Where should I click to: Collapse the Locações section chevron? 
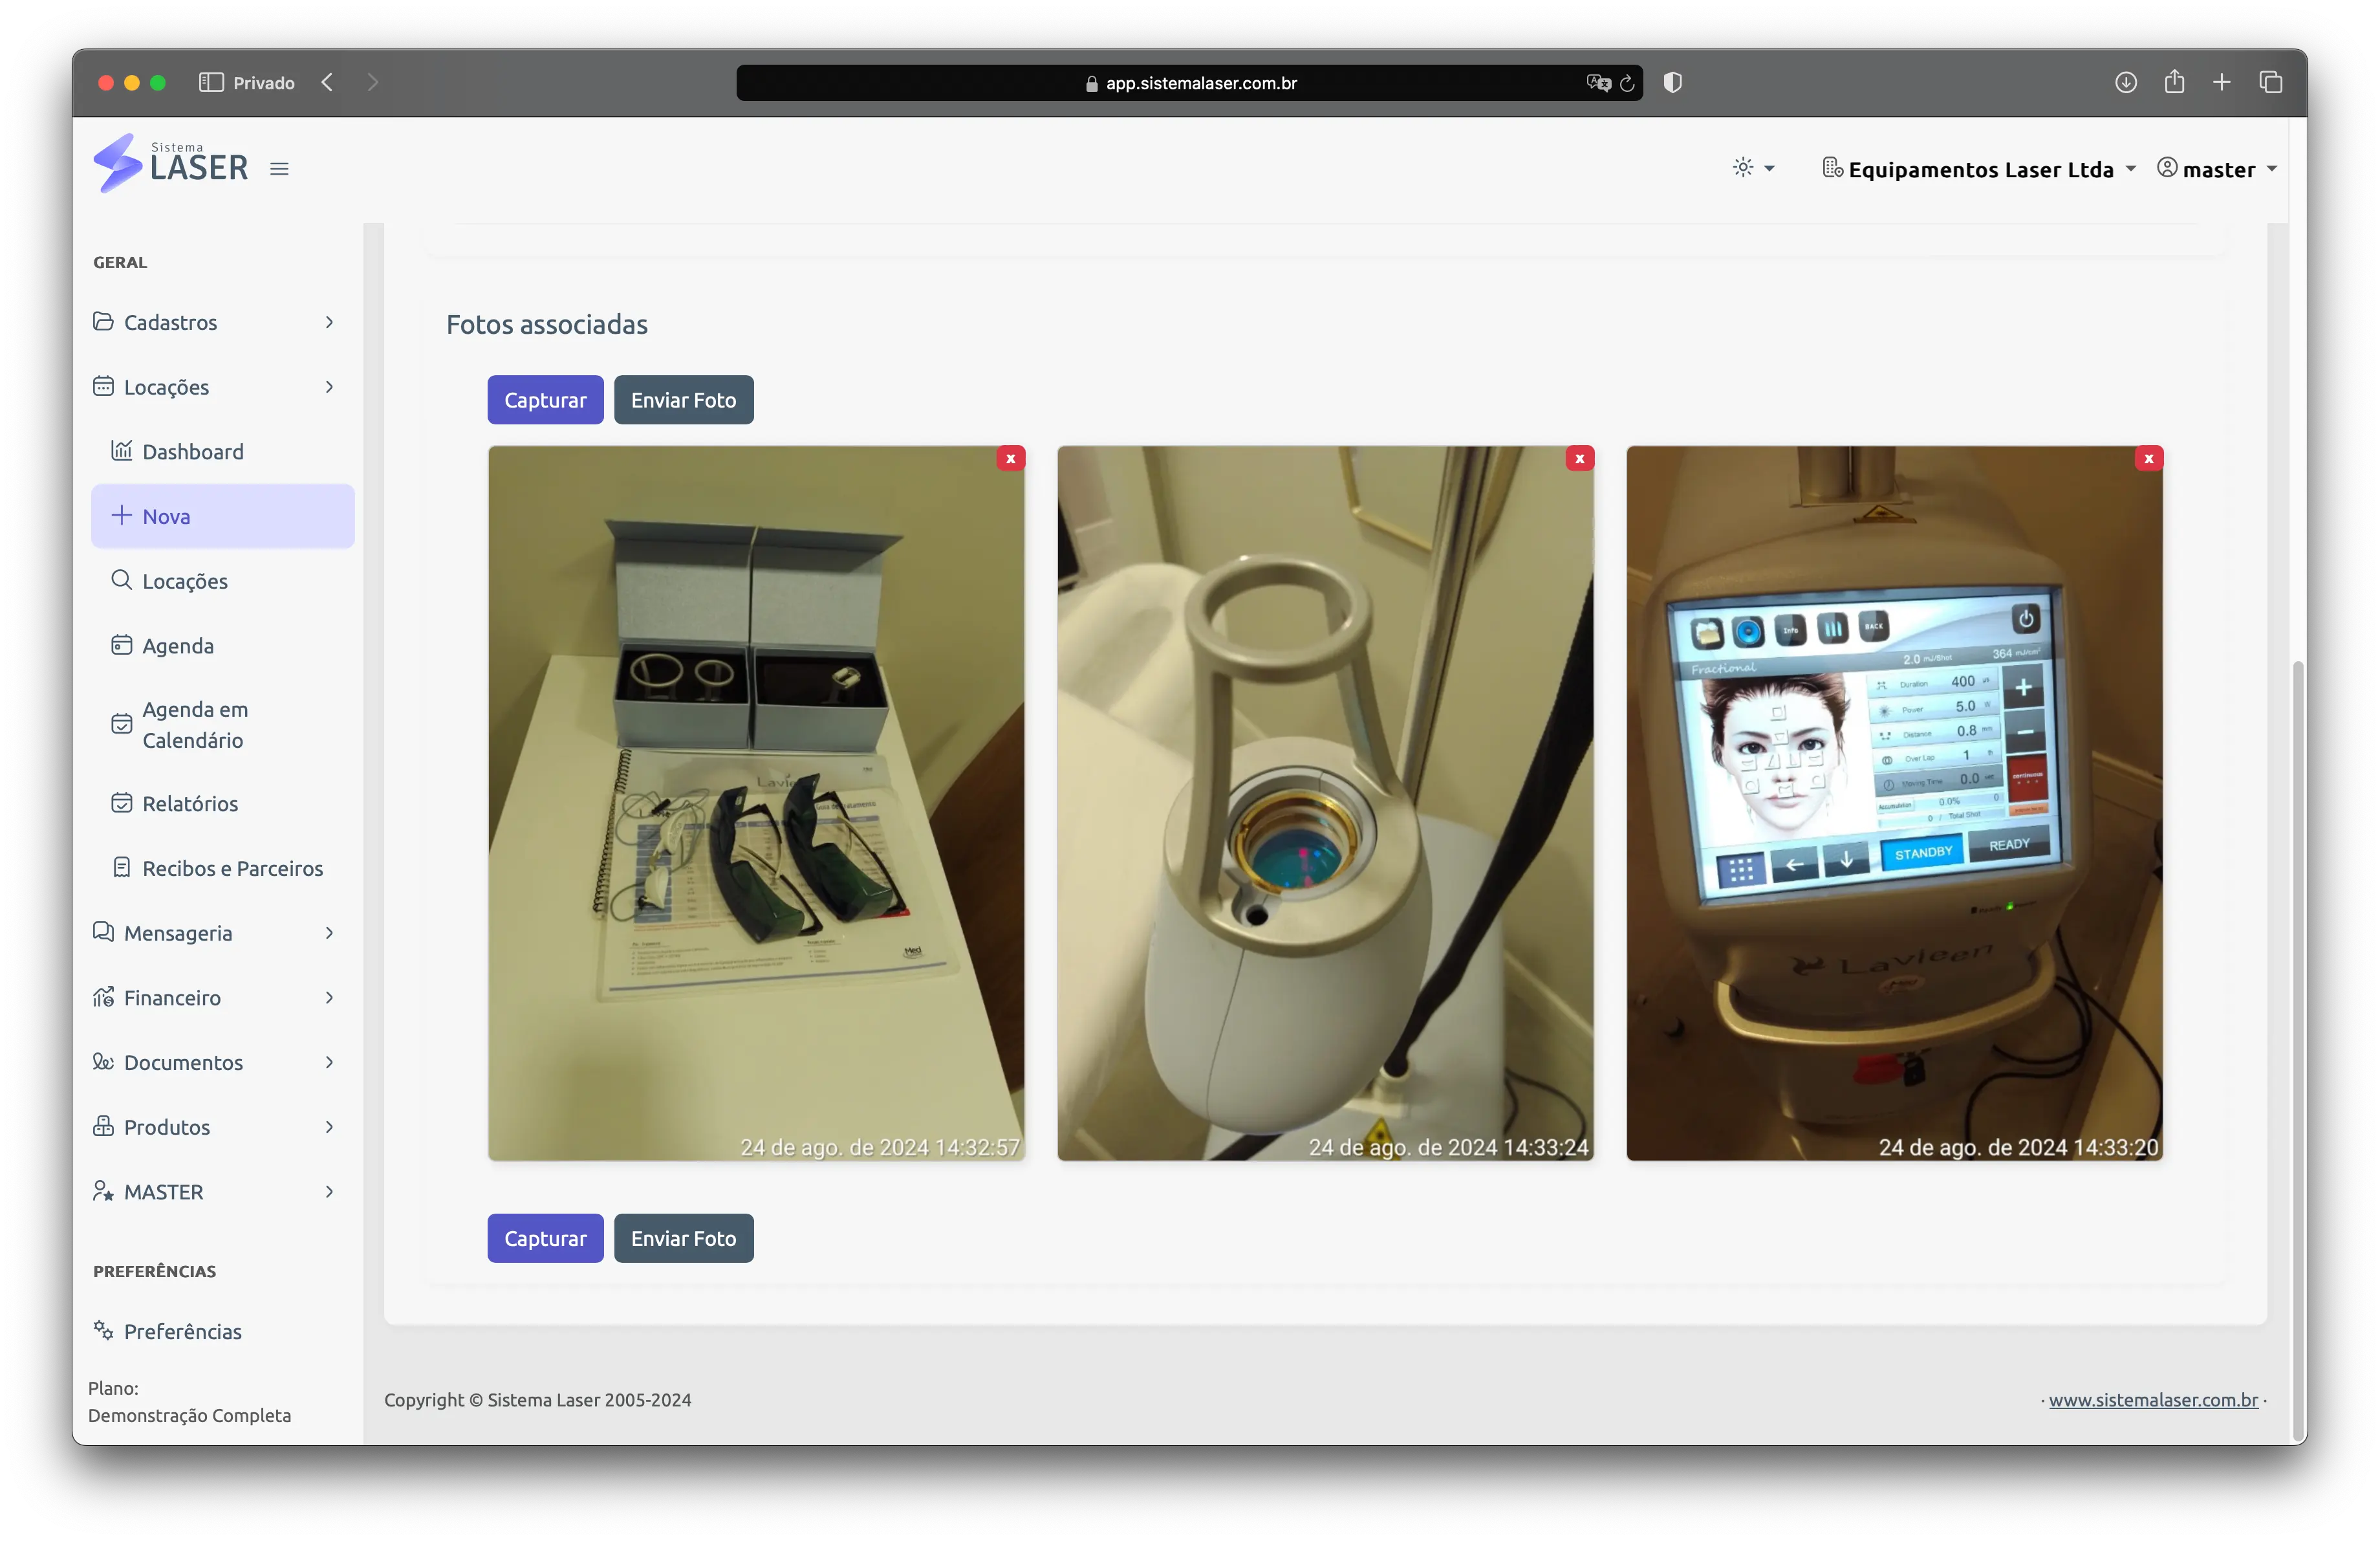click(329, 387)
